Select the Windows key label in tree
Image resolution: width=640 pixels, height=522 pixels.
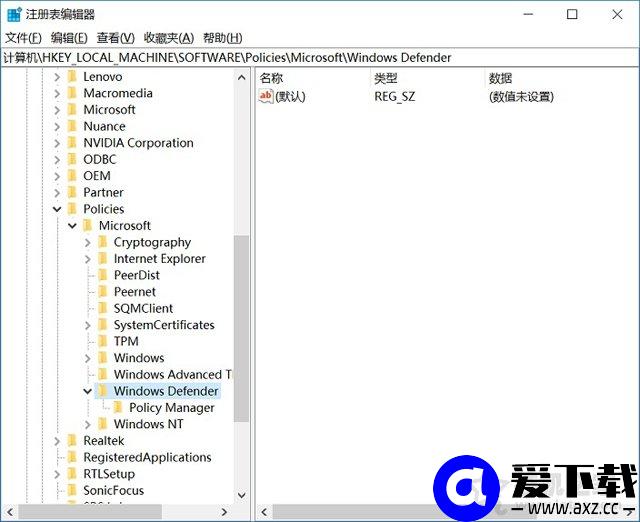139,358
